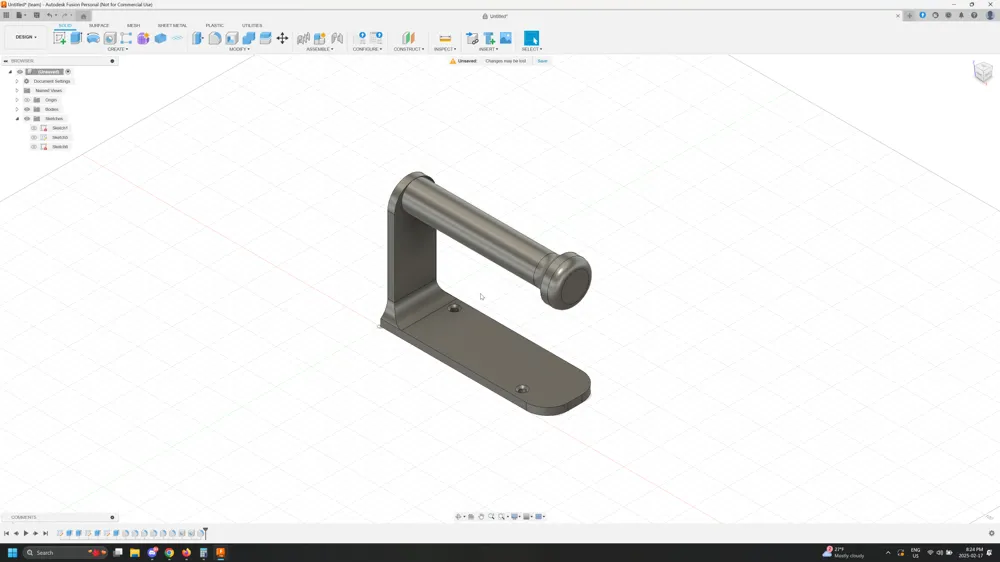Toggle visibility of the Origin folder
Viewport: 1000px width, 562px height.
coord(27,100)
